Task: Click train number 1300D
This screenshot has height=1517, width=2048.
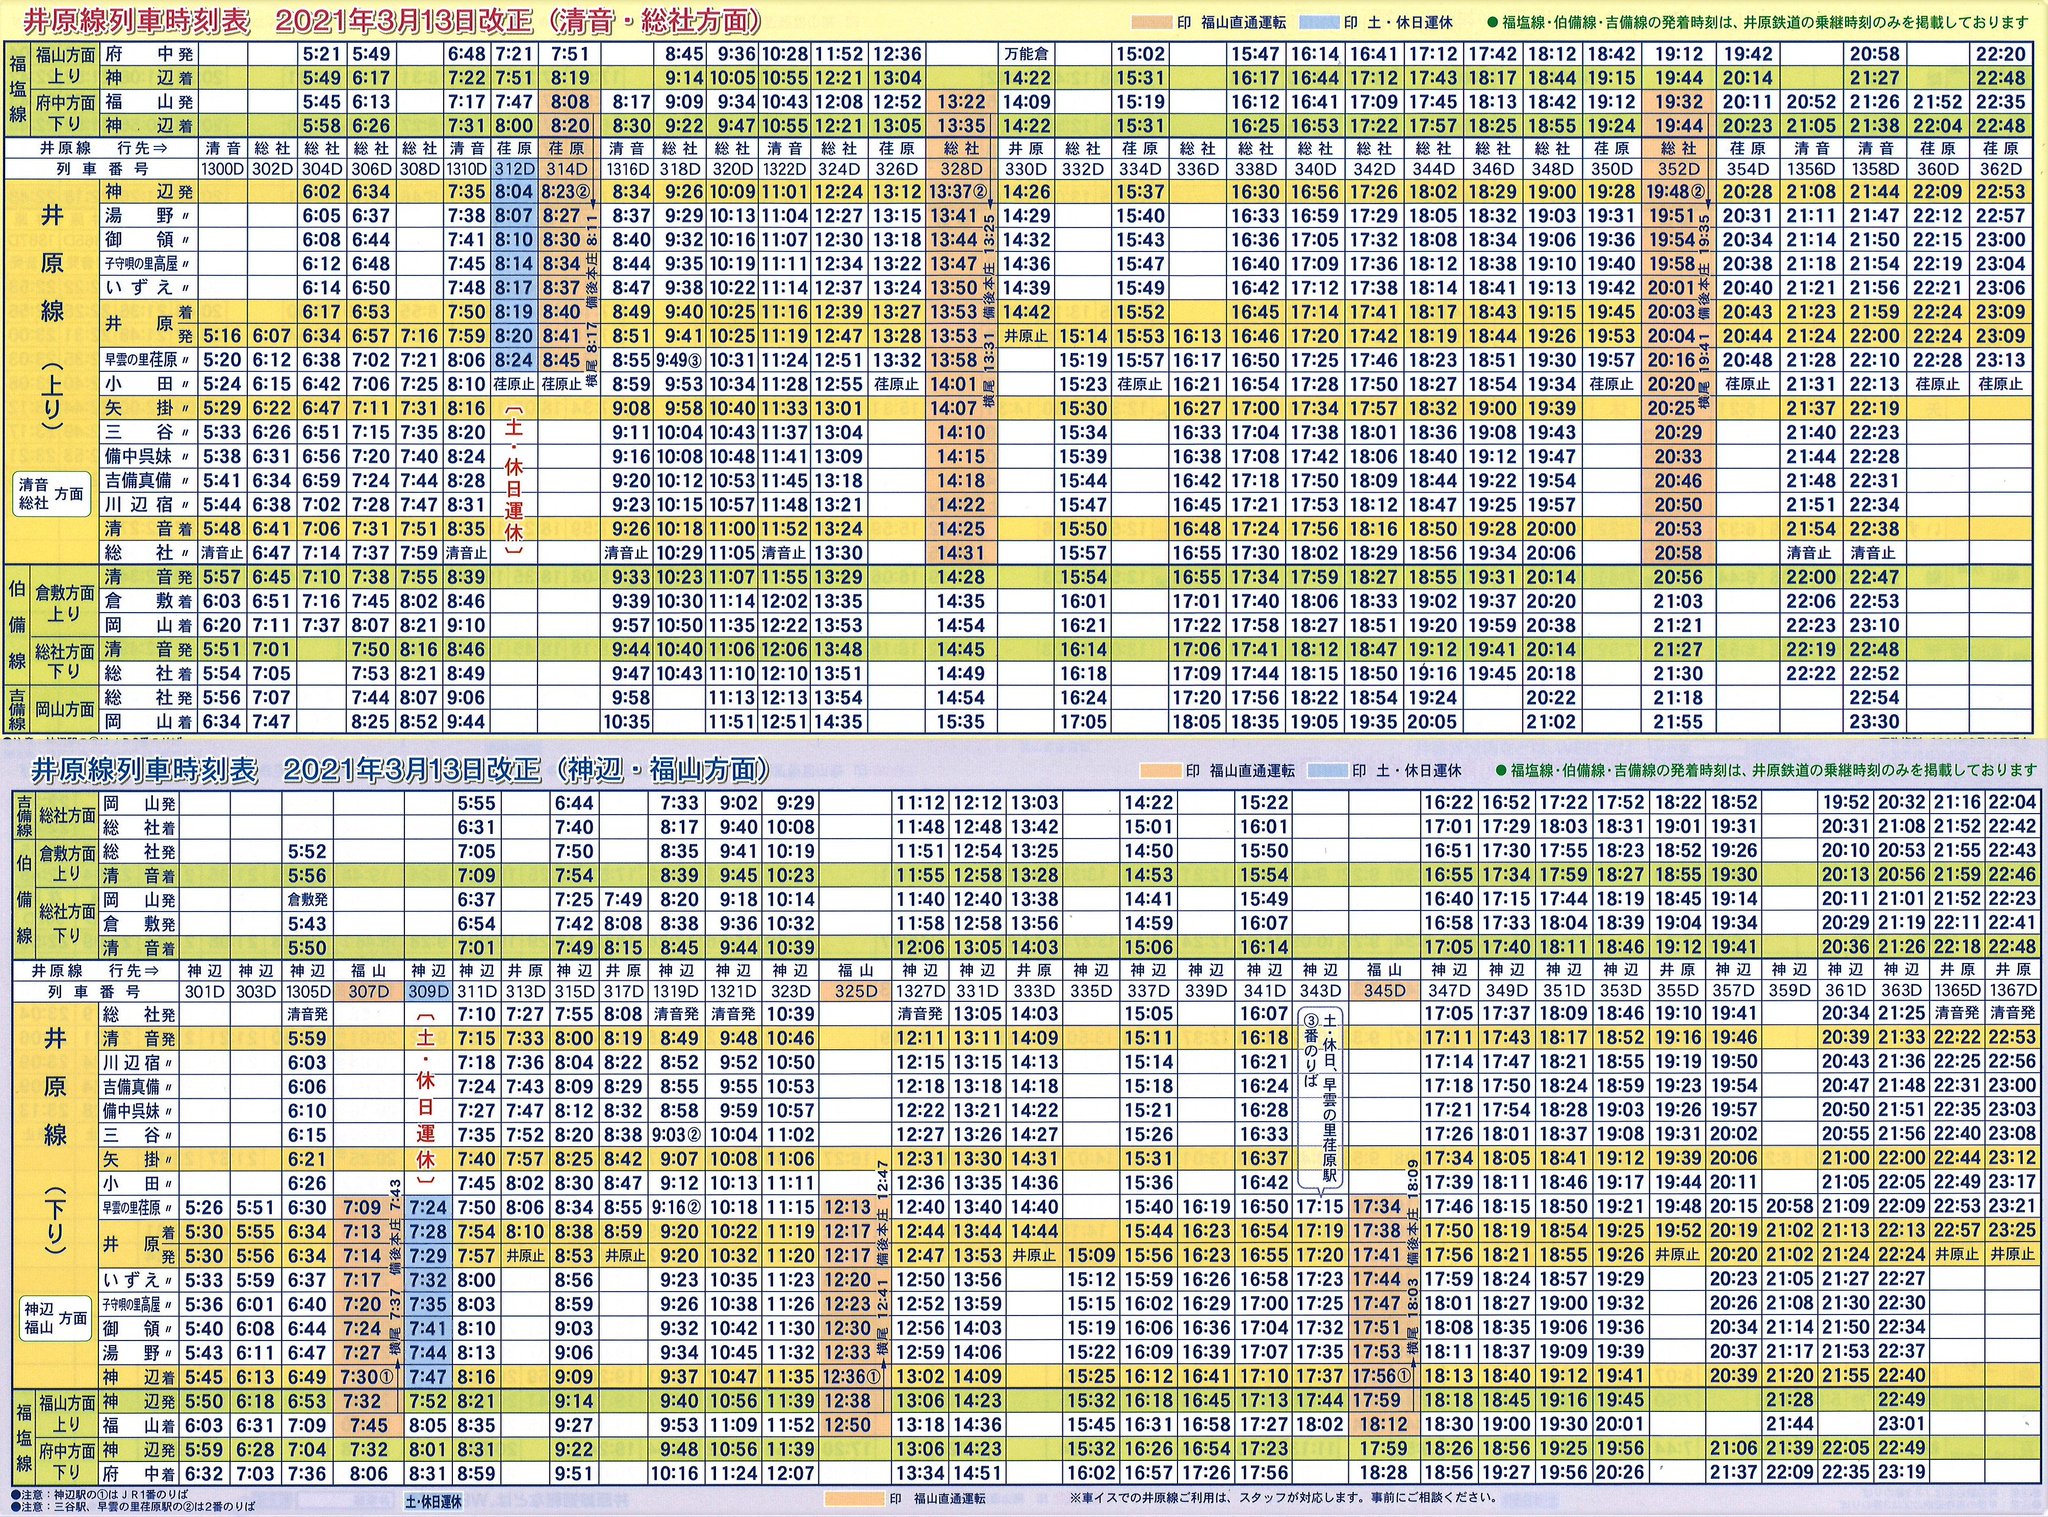Action: coord(222,170)
